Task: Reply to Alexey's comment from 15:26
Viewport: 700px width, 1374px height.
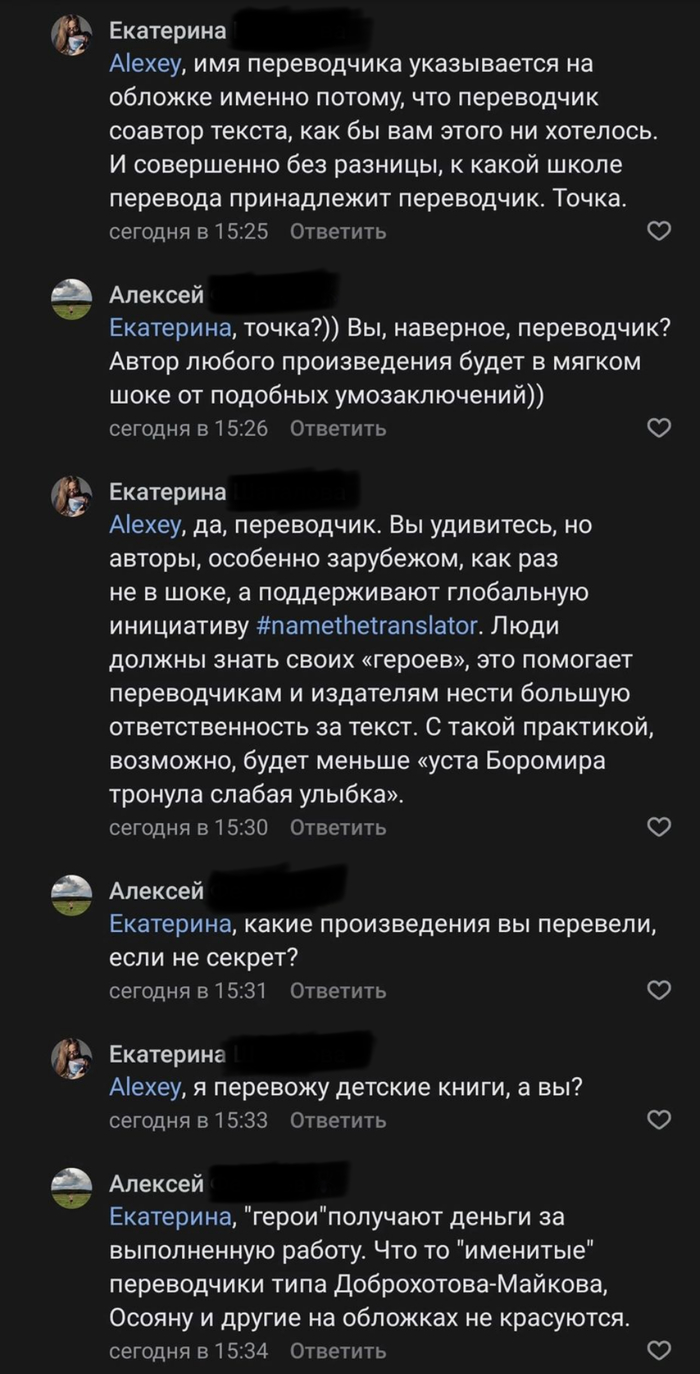Action: pyautogui.click(x=337, y=428)
